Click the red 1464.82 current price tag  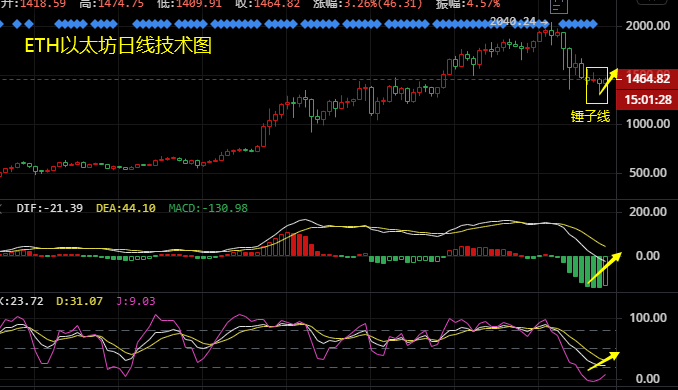click(647, 79)
